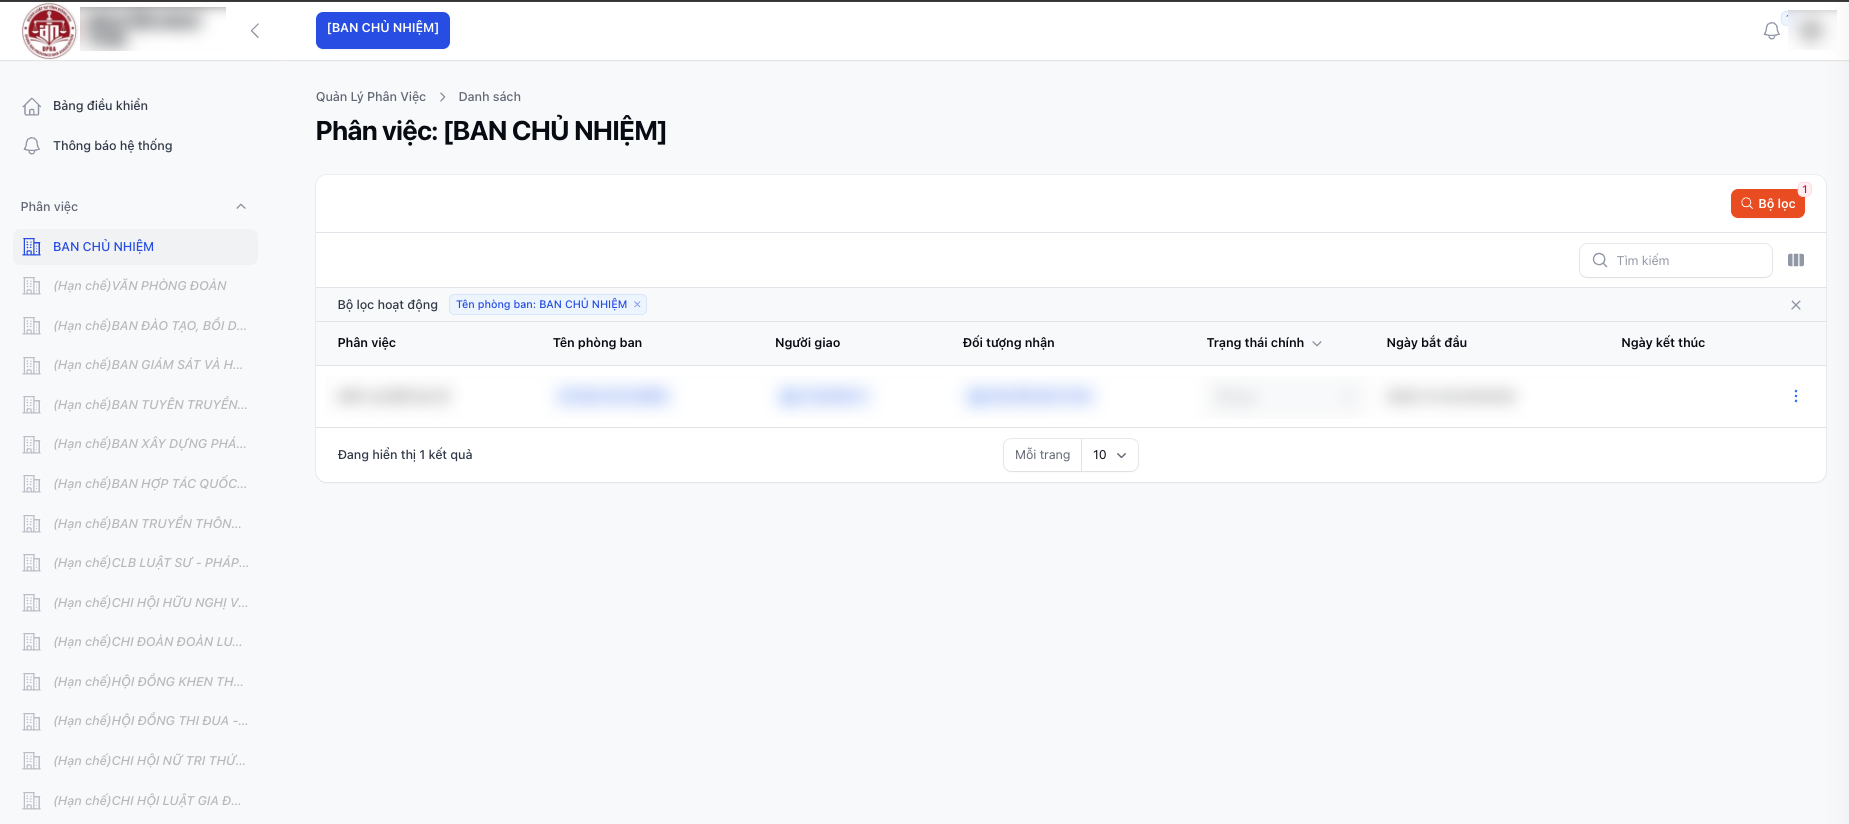Open row actions three-dot menu

1796,397
